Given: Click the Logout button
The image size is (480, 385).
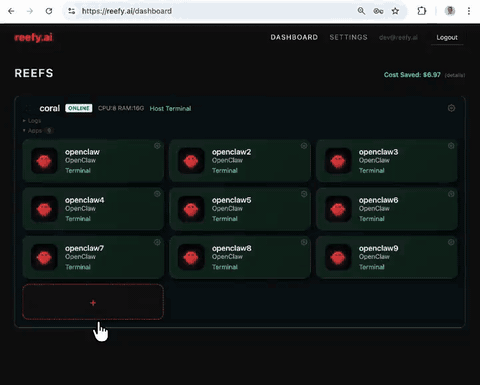Looking at the screenshot, I should (x=447, y=38).
